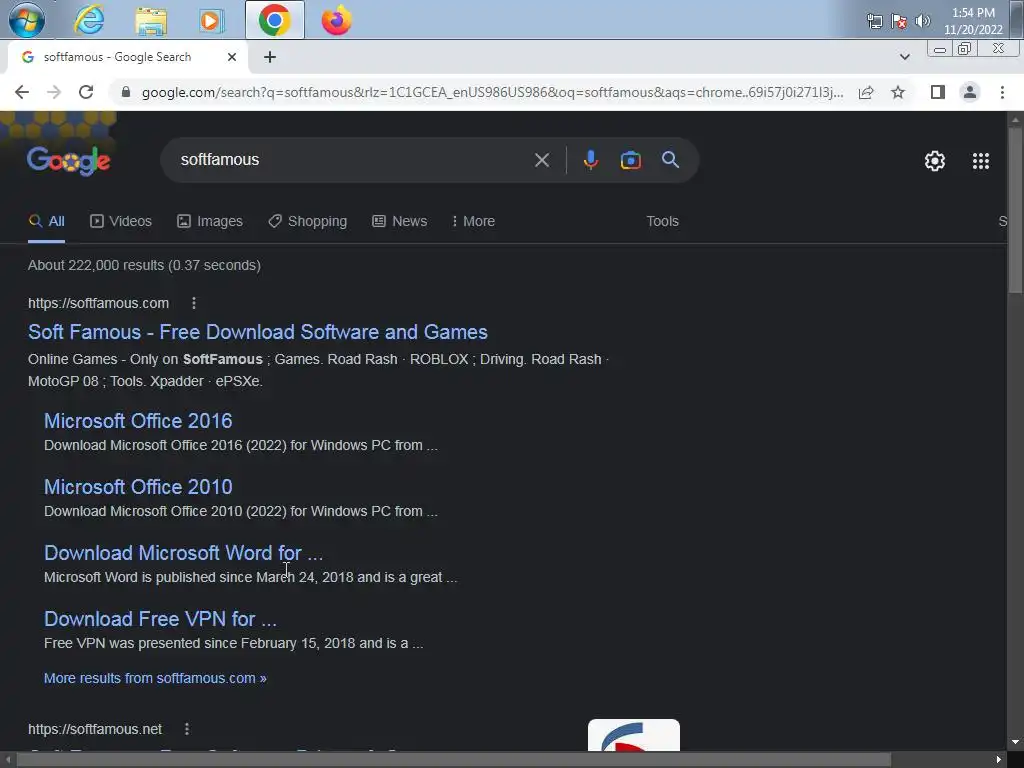Click the Windows Start orb
This screenshot has width=1024, height=768.
click(x=26, y=20)
